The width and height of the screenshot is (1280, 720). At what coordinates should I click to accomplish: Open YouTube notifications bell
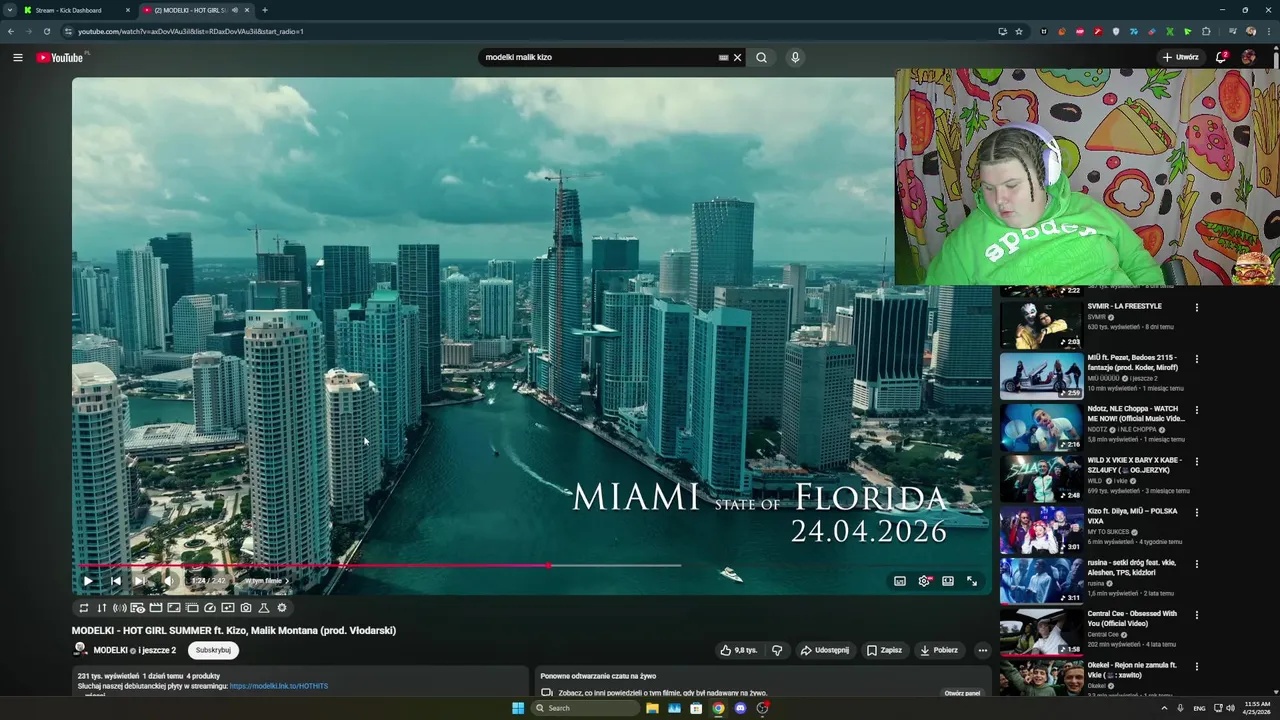coord(1221,57)
